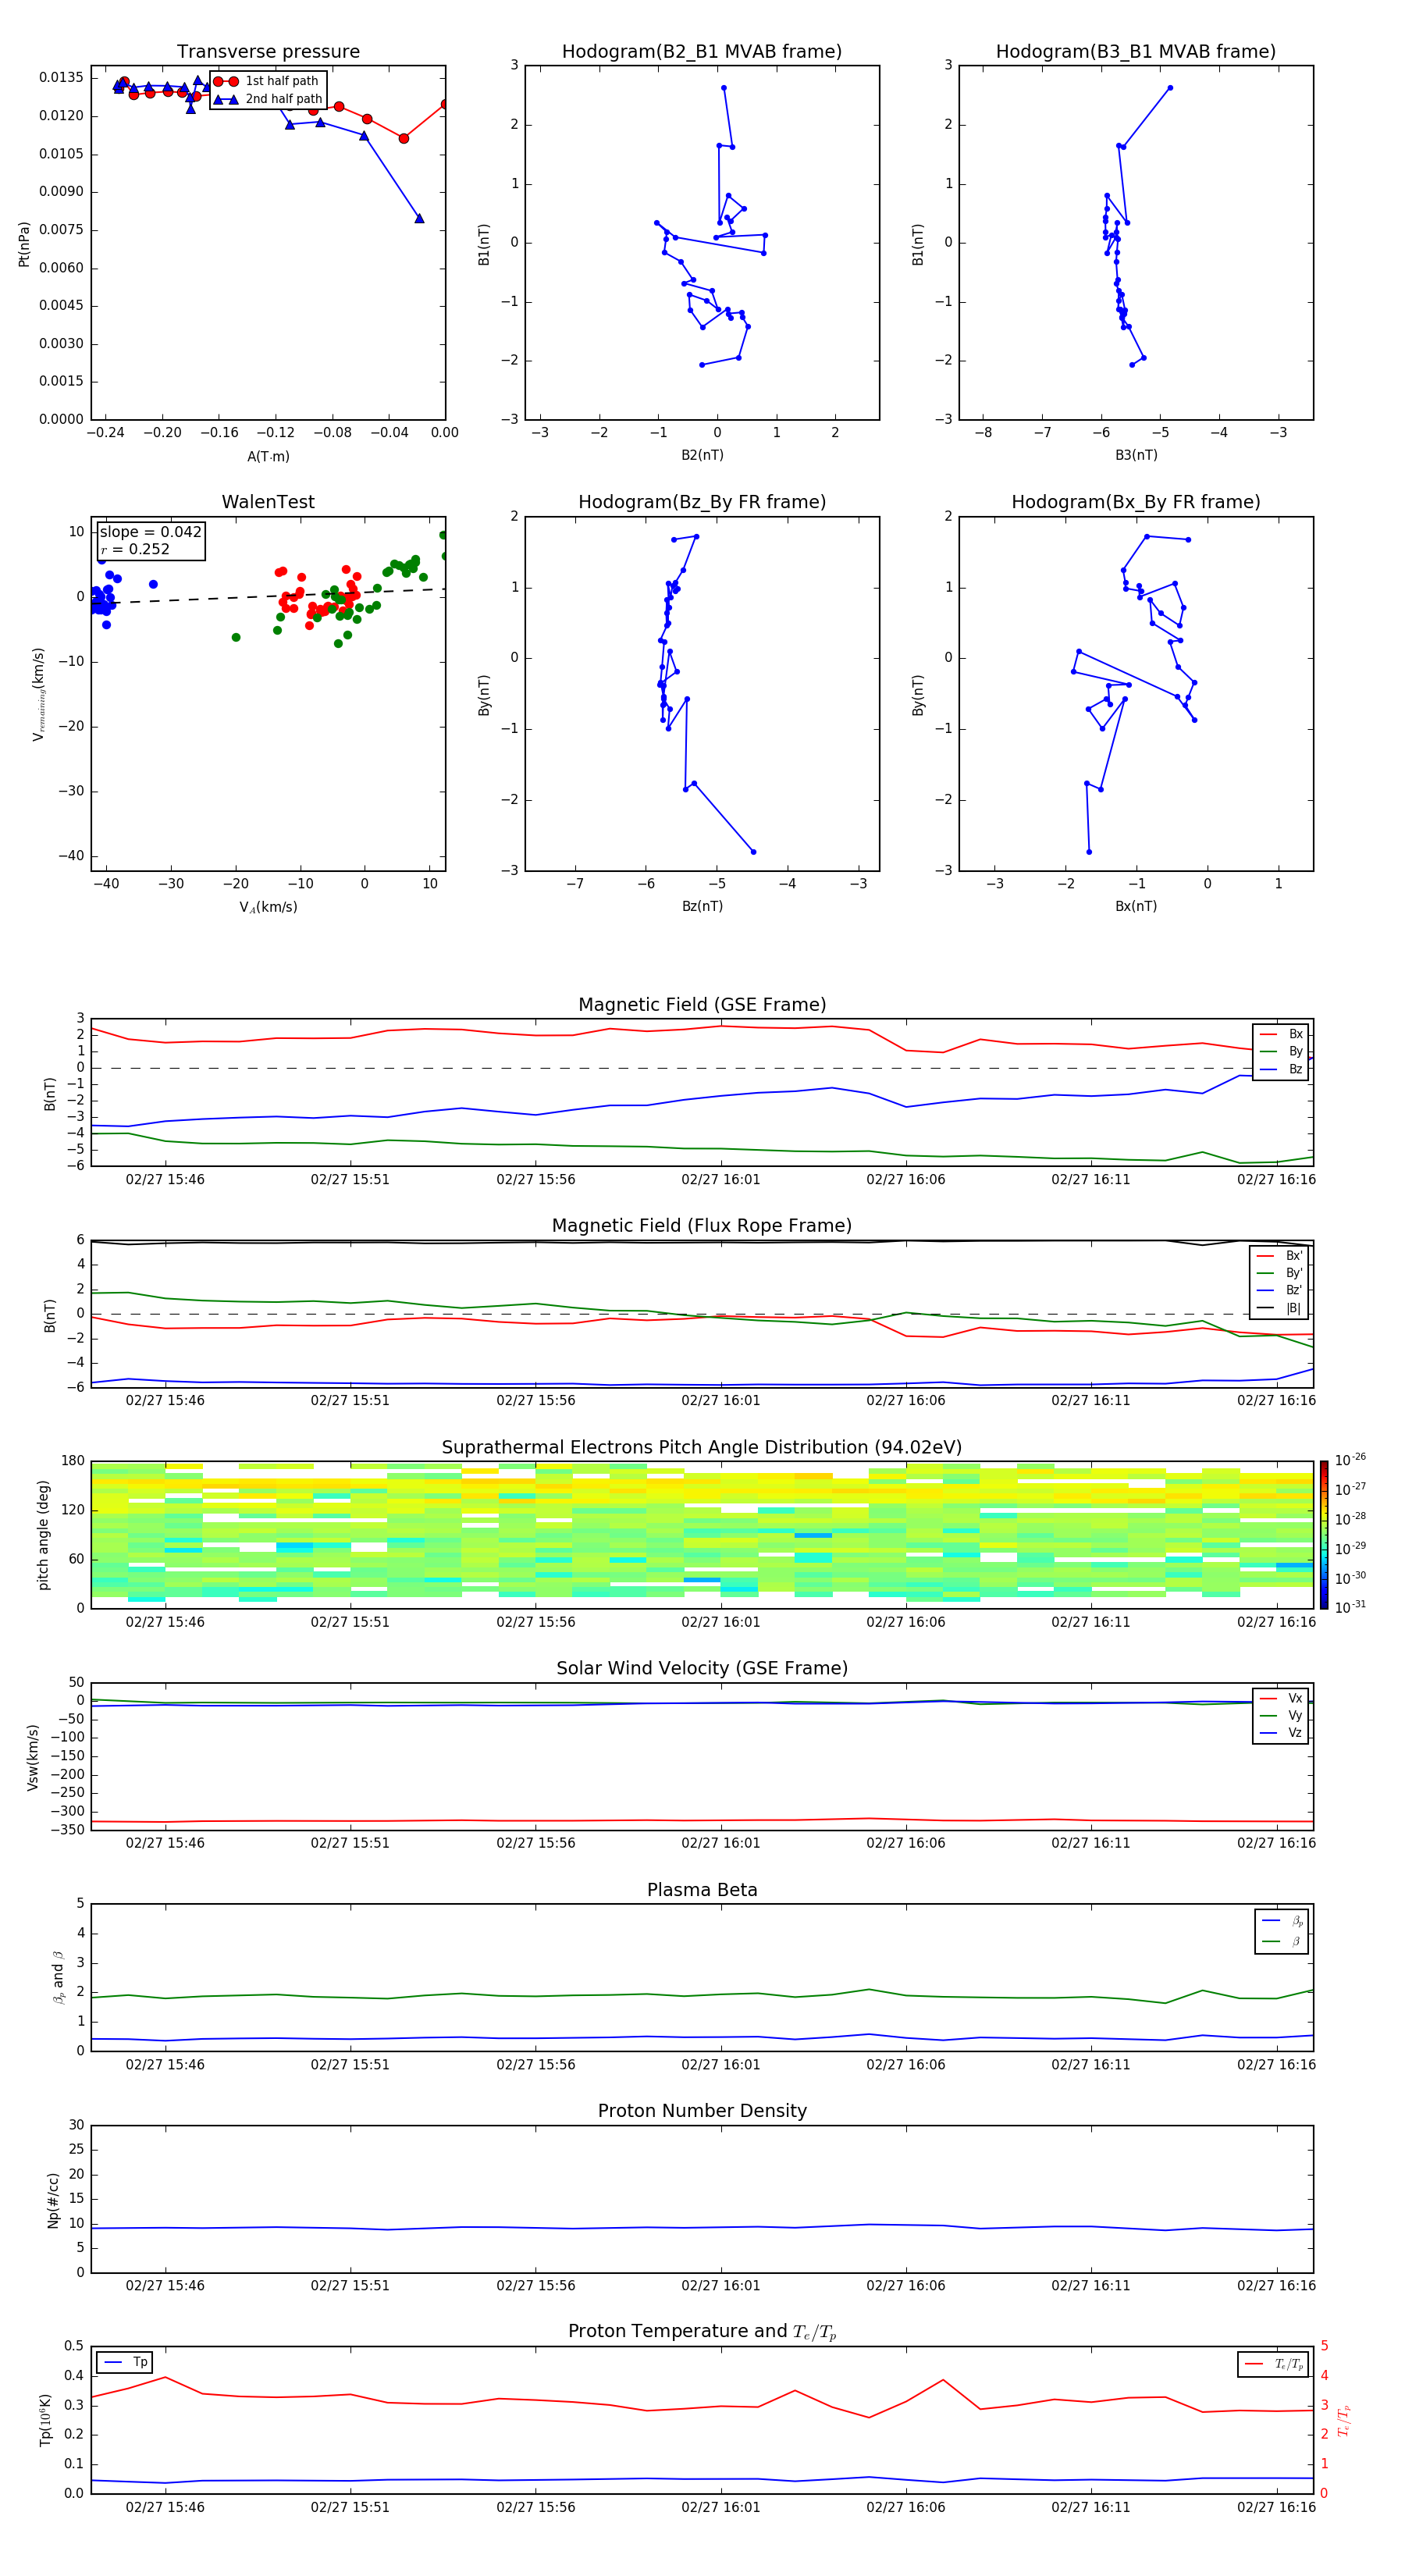This screenshot has width=1405, height=2576.
Task: Select the By' legend entry in Flux Rope panel
Action: (x=1279, y=1273)
